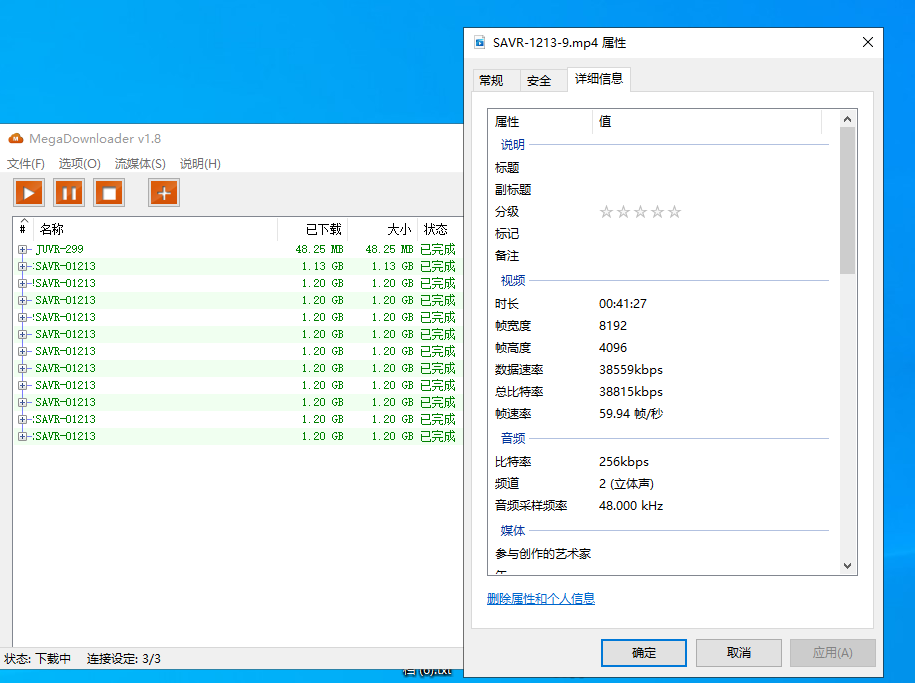Select the JUVR-299 row name

click(60, 249)
